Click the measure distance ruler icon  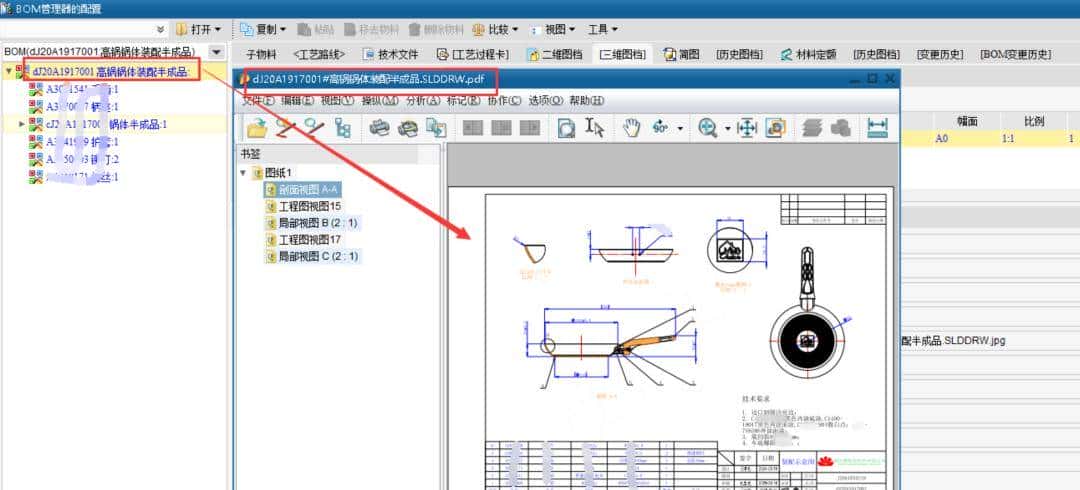[878, 127]
